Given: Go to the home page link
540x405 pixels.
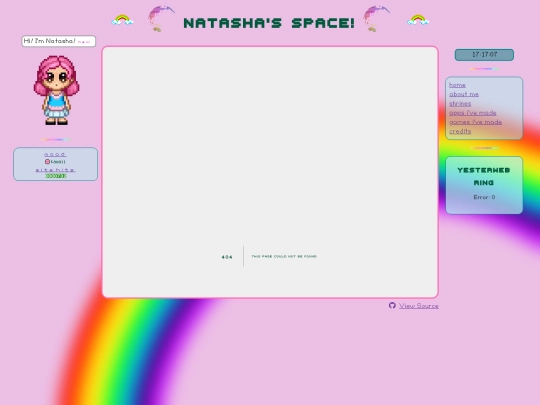Looking at the screenshot, I should pyautogui.click(x=457, y=85).
